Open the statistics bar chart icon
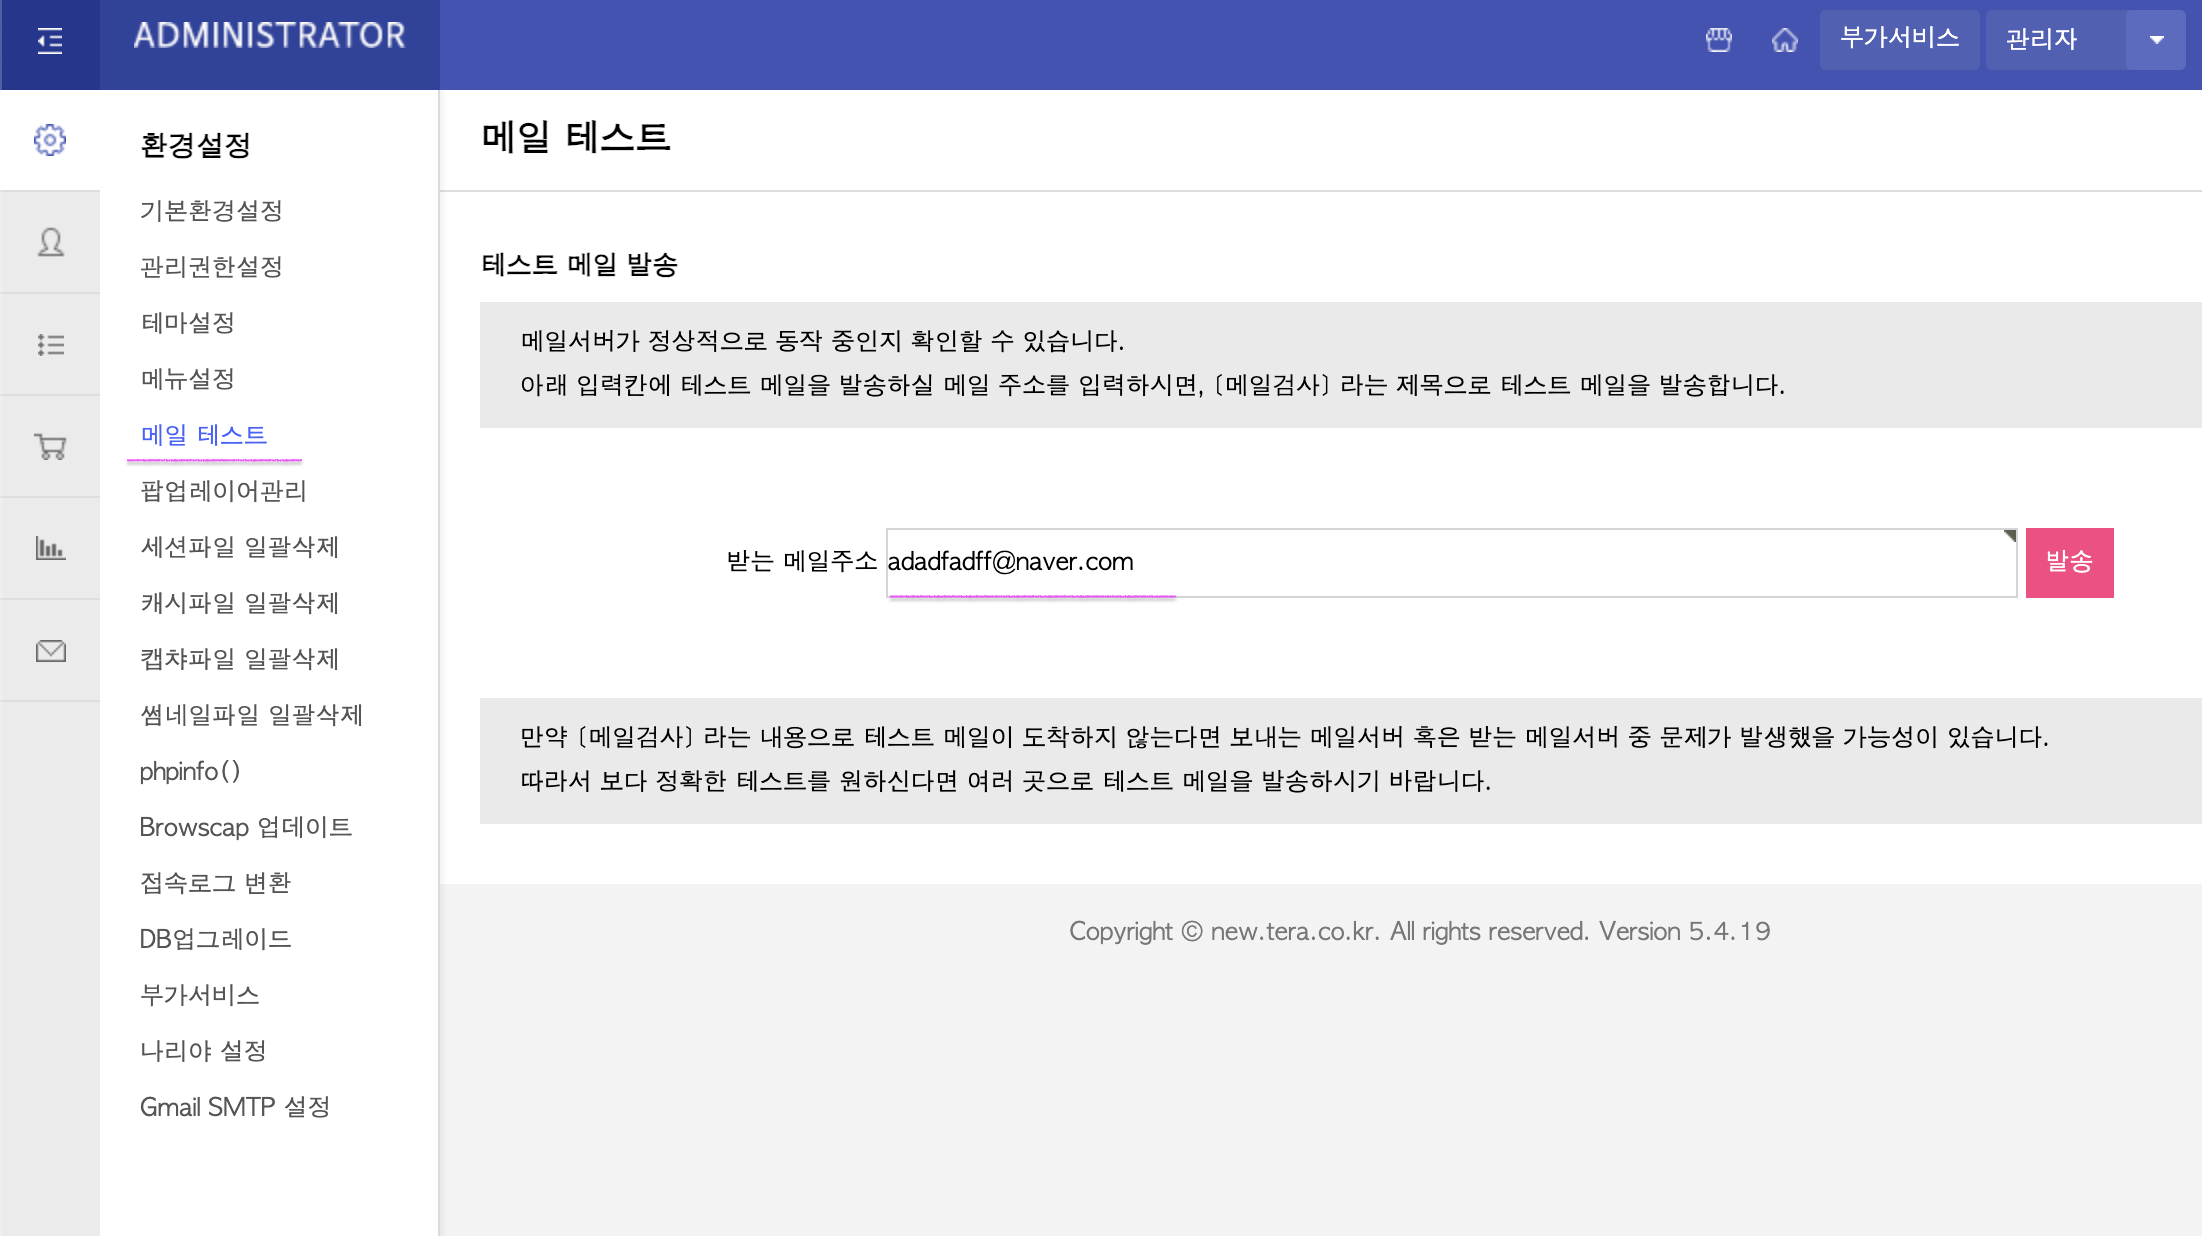2202x1236 pixels. [50, 548]
